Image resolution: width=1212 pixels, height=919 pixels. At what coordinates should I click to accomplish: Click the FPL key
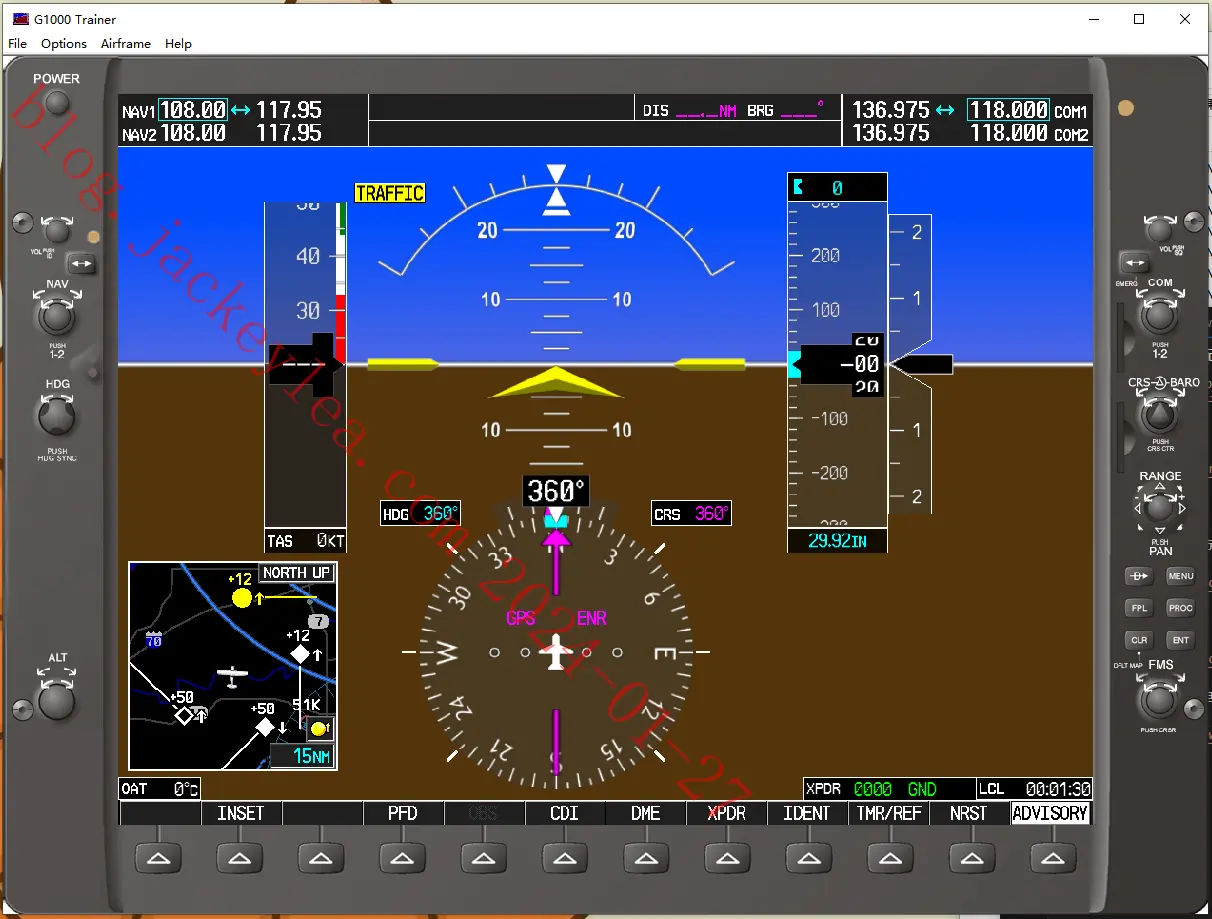click(1139, 608)
